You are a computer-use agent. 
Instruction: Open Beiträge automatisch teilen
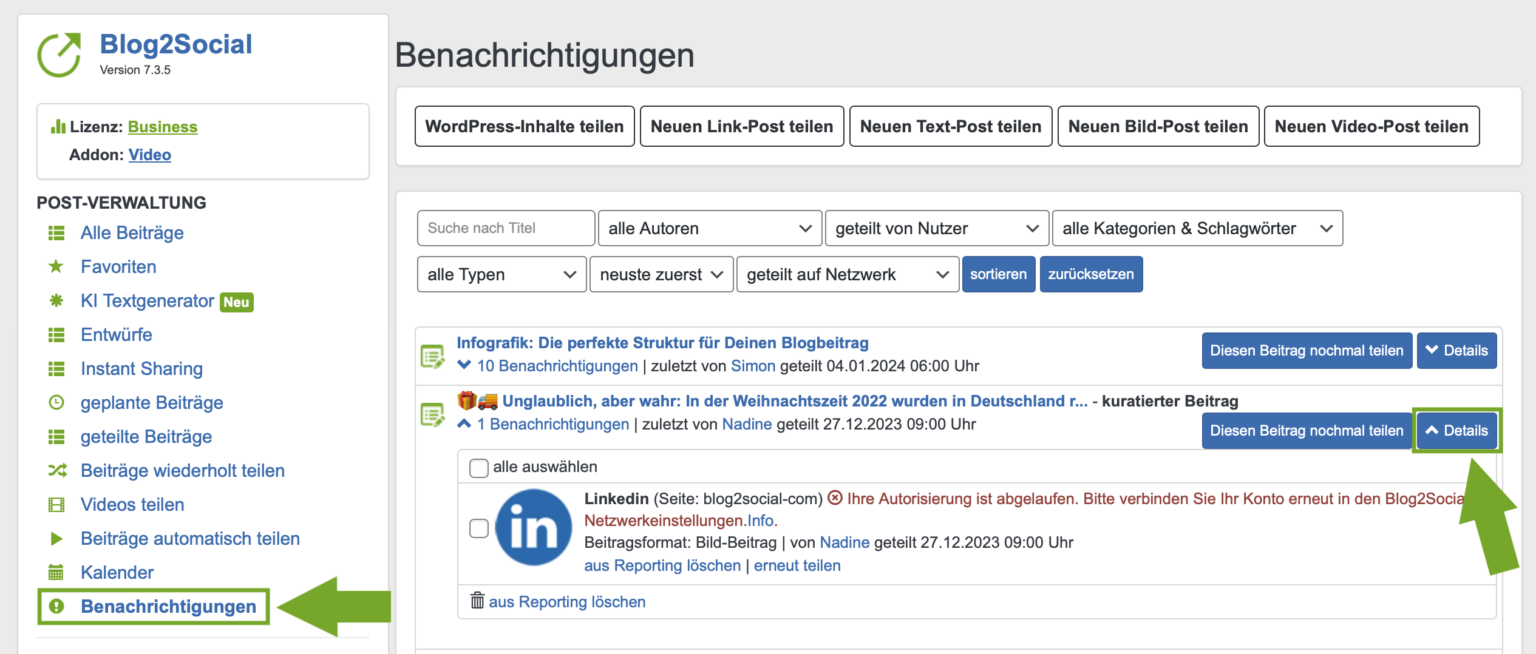pyautogui.click(x=190, y=539)
